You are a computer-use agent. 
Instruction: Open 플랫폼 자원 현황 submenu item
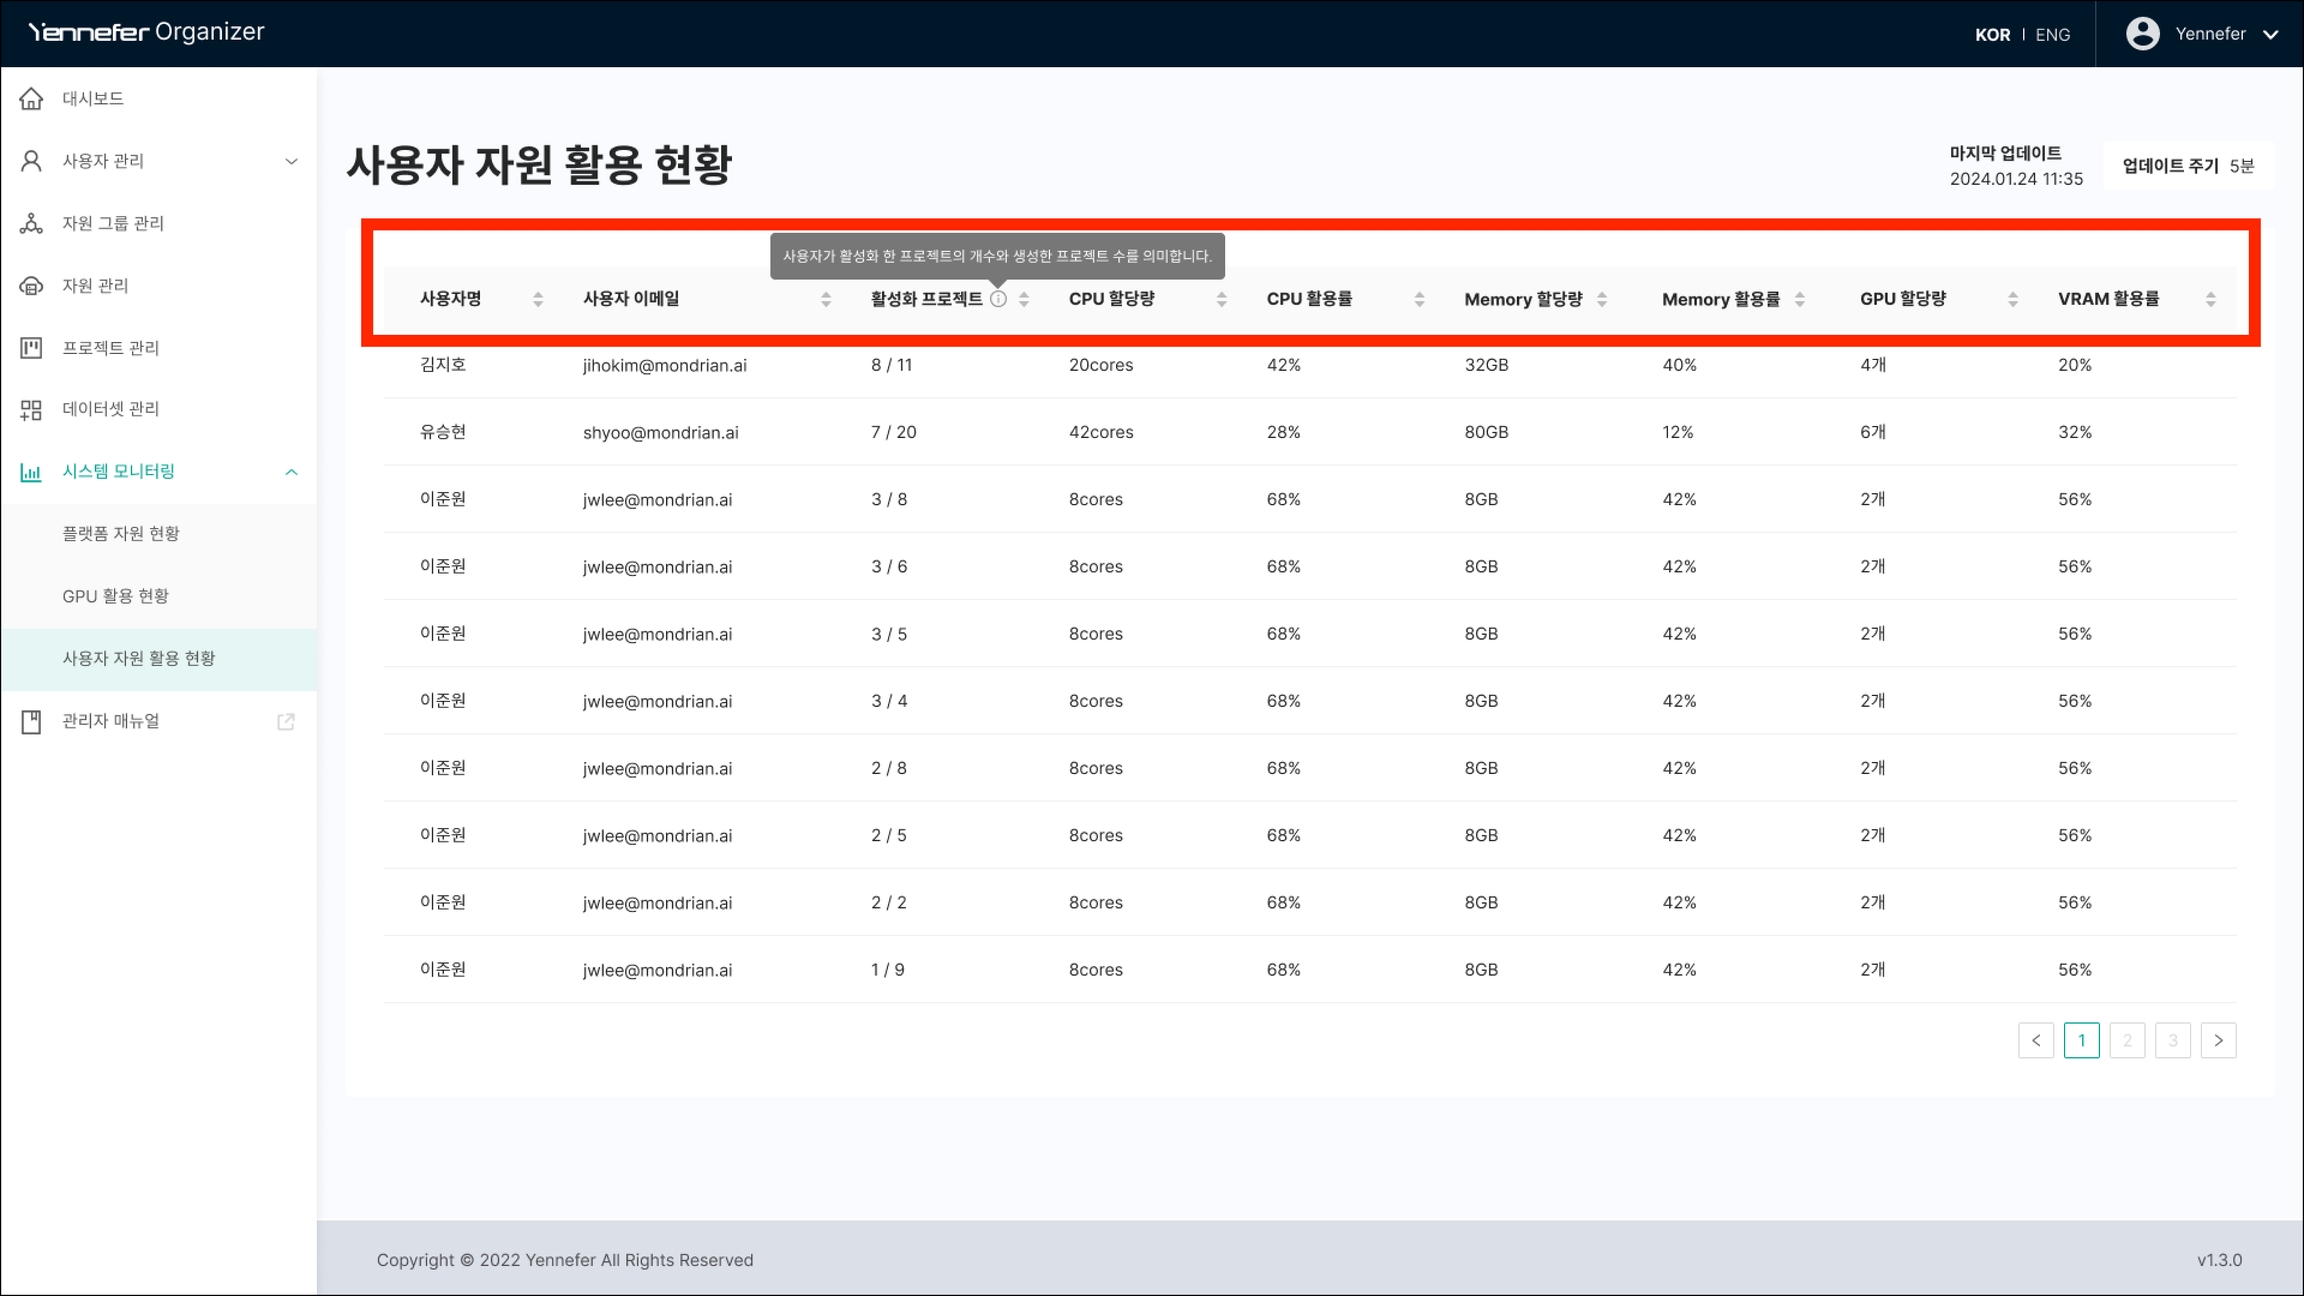[x=121, y=533]
